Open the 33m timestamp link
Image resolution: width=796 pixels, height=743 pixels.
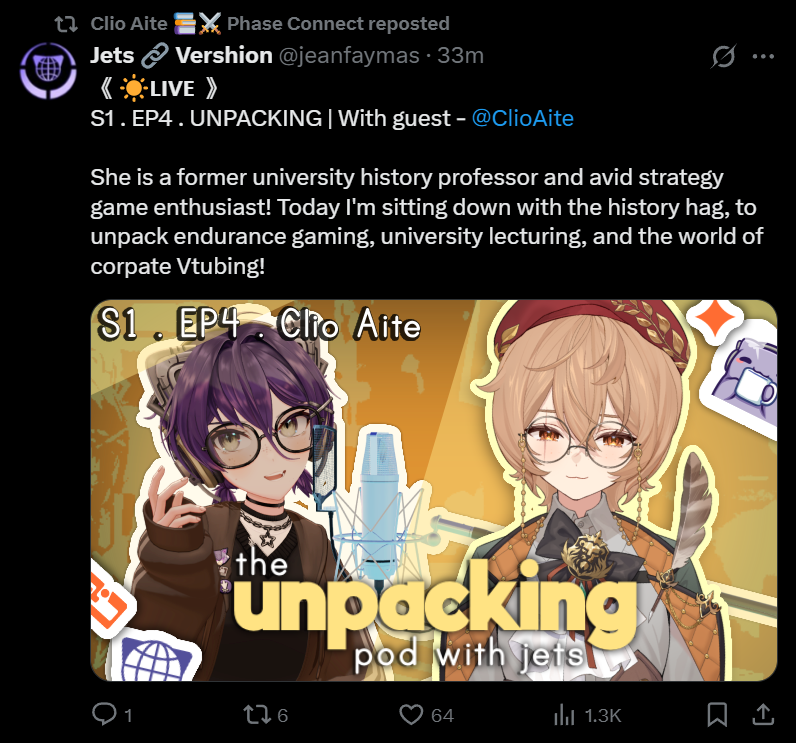point(460,55)
